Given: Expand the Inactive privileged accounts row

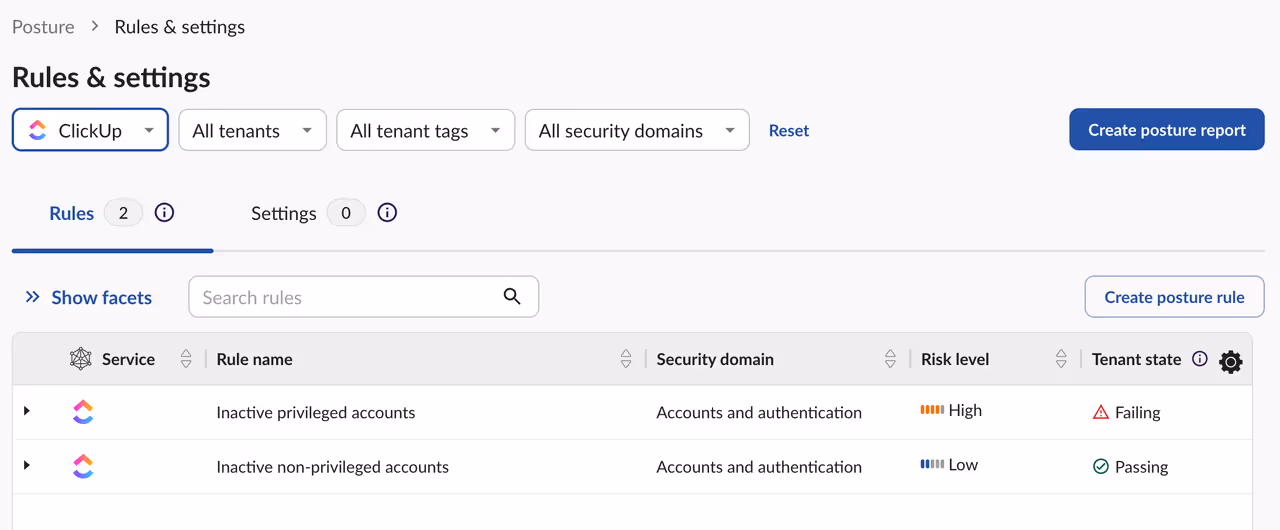Looking at the screenshot, I should tap(27, 411).
